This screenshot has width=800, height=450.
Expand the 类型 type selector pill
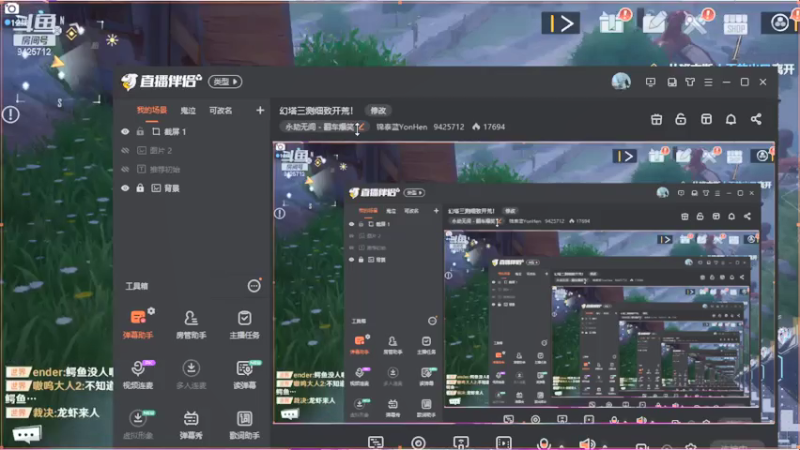tap(225, 82)
